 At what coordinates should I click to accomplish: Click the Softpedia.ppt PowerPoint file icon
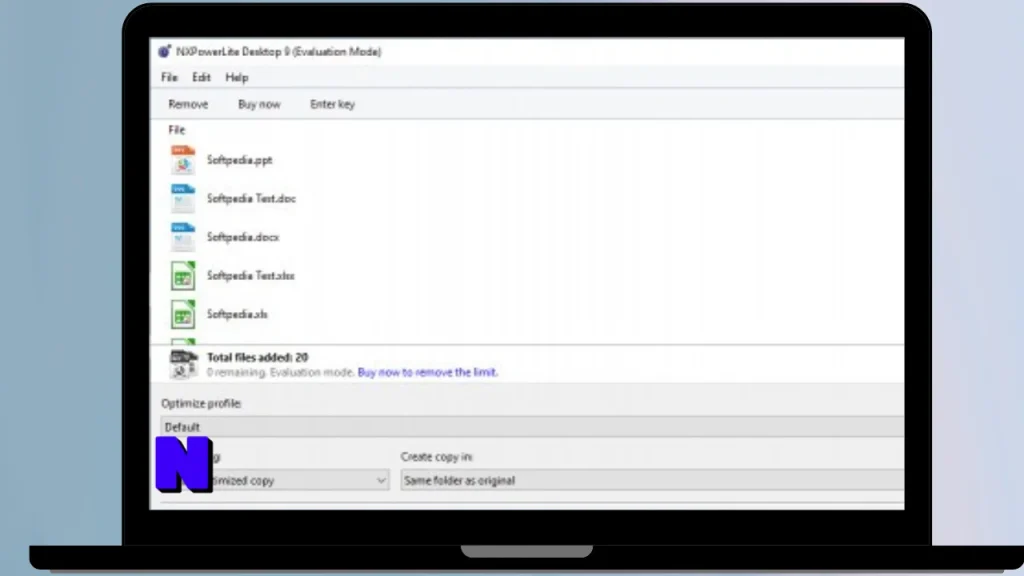(x=183, y=160)
